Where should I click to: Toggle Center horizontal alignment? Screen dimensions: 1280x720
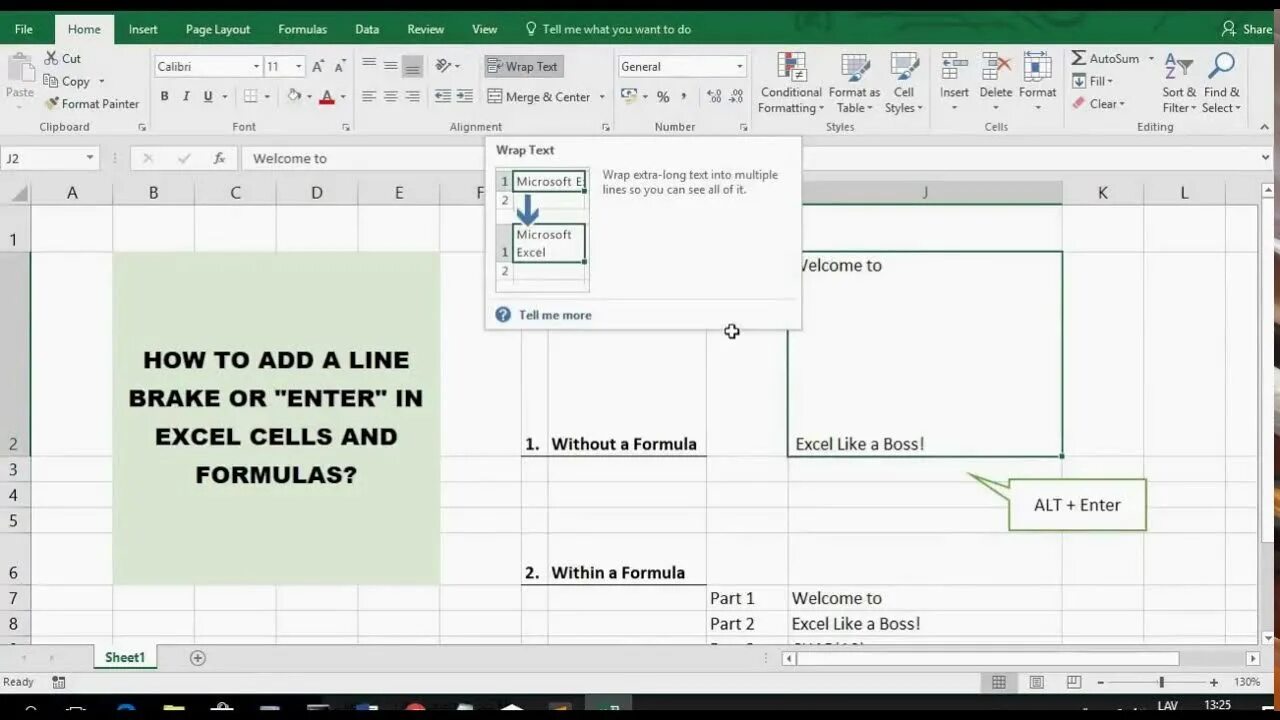[x=390, y=96]
